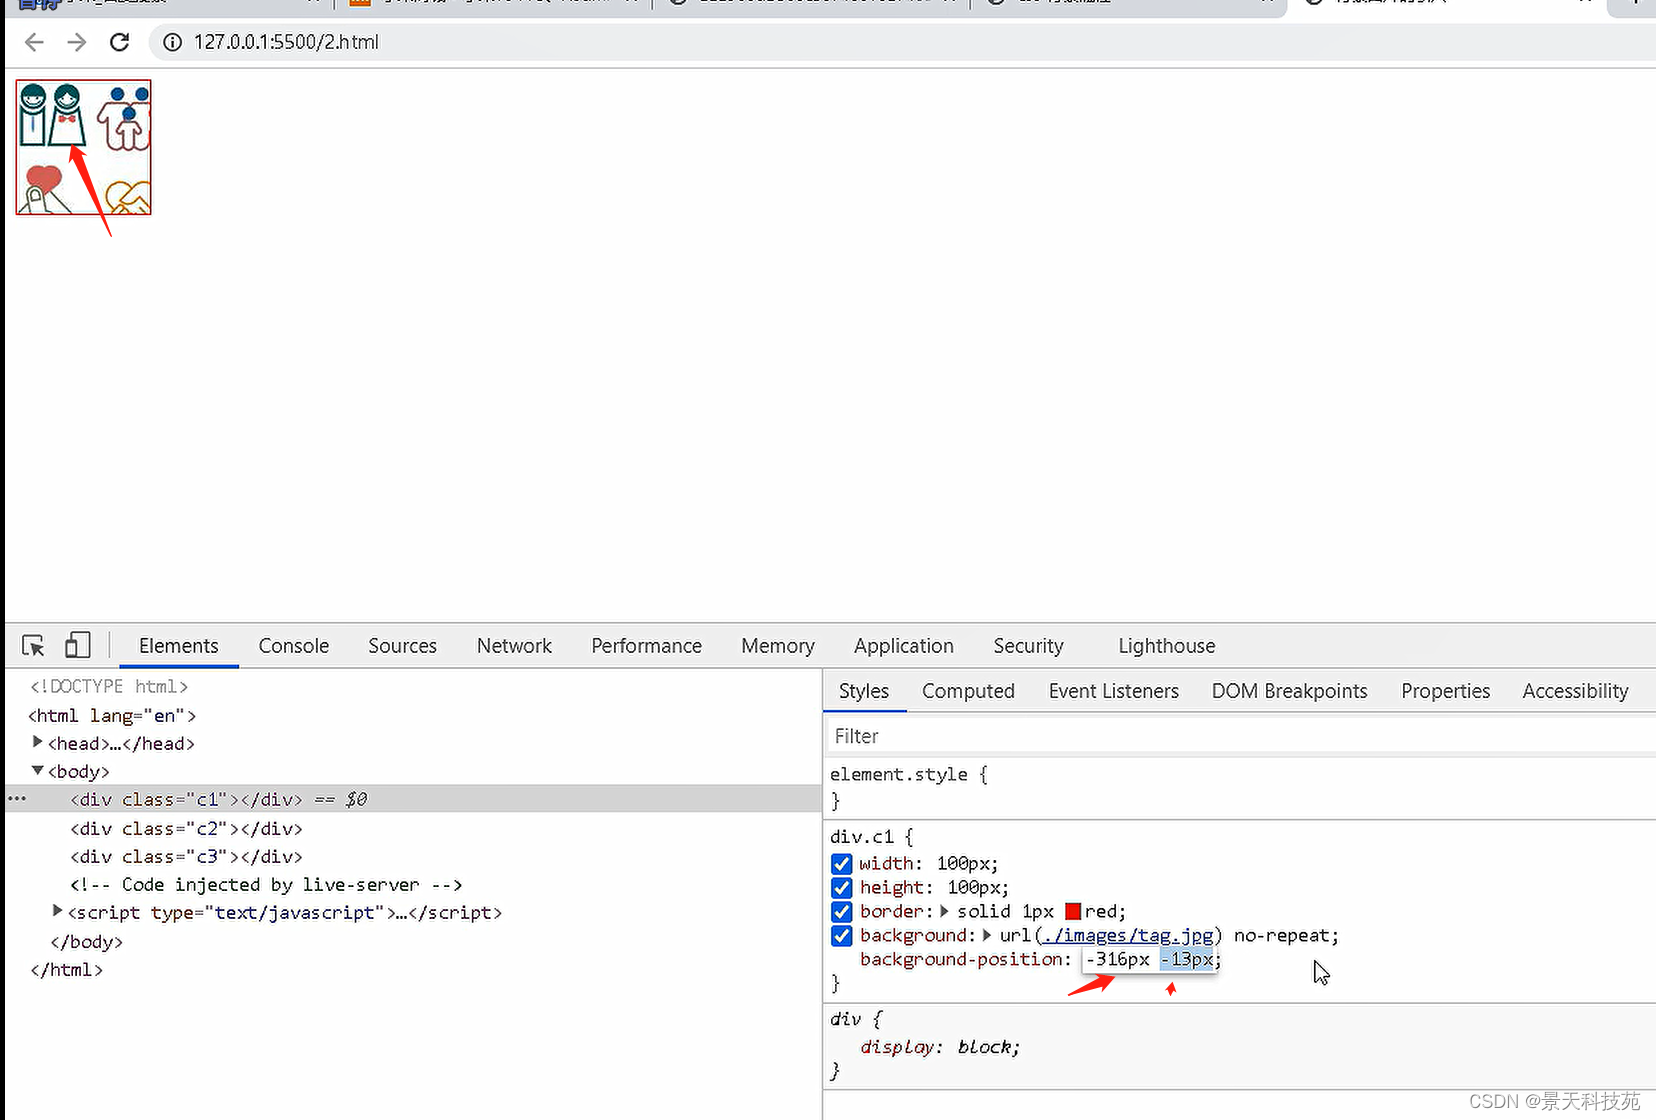
Task: Focus the address bar showing 127.0.0.1:5500/2.html
Action: click(286, 42)
